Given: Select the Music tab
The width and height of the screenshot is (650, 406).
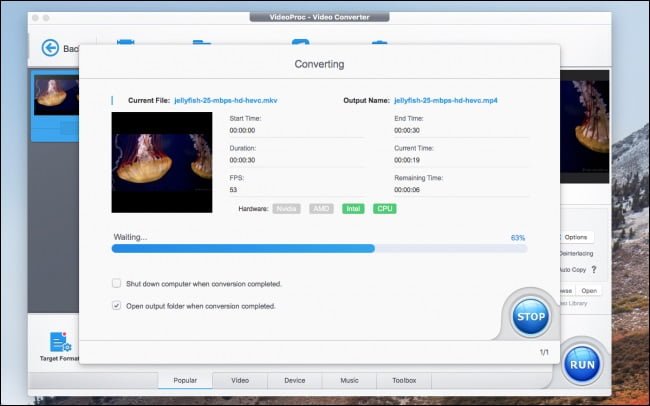Looking at the screenshot, I should pyautogui.click(x=349, y=381).
